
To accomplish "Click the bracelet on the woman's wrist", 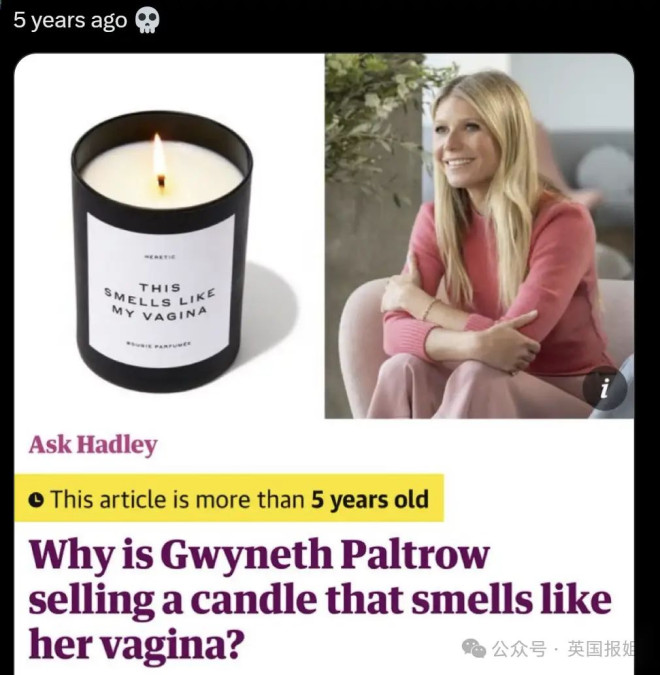I will 431,308.
